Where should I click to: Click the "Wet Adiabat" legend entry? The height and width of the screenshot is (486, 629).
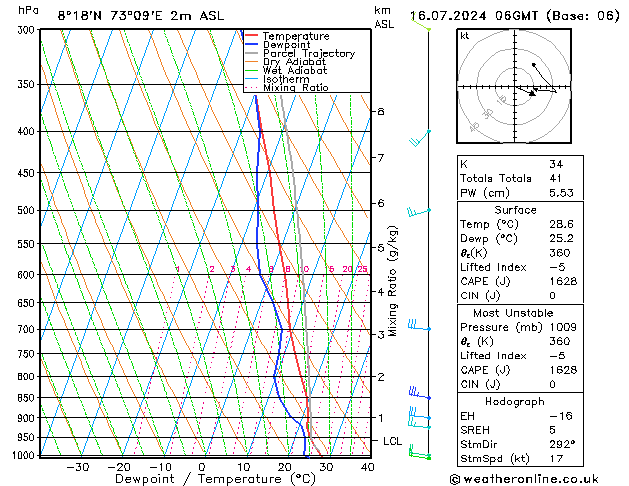(x=295, y=70)
